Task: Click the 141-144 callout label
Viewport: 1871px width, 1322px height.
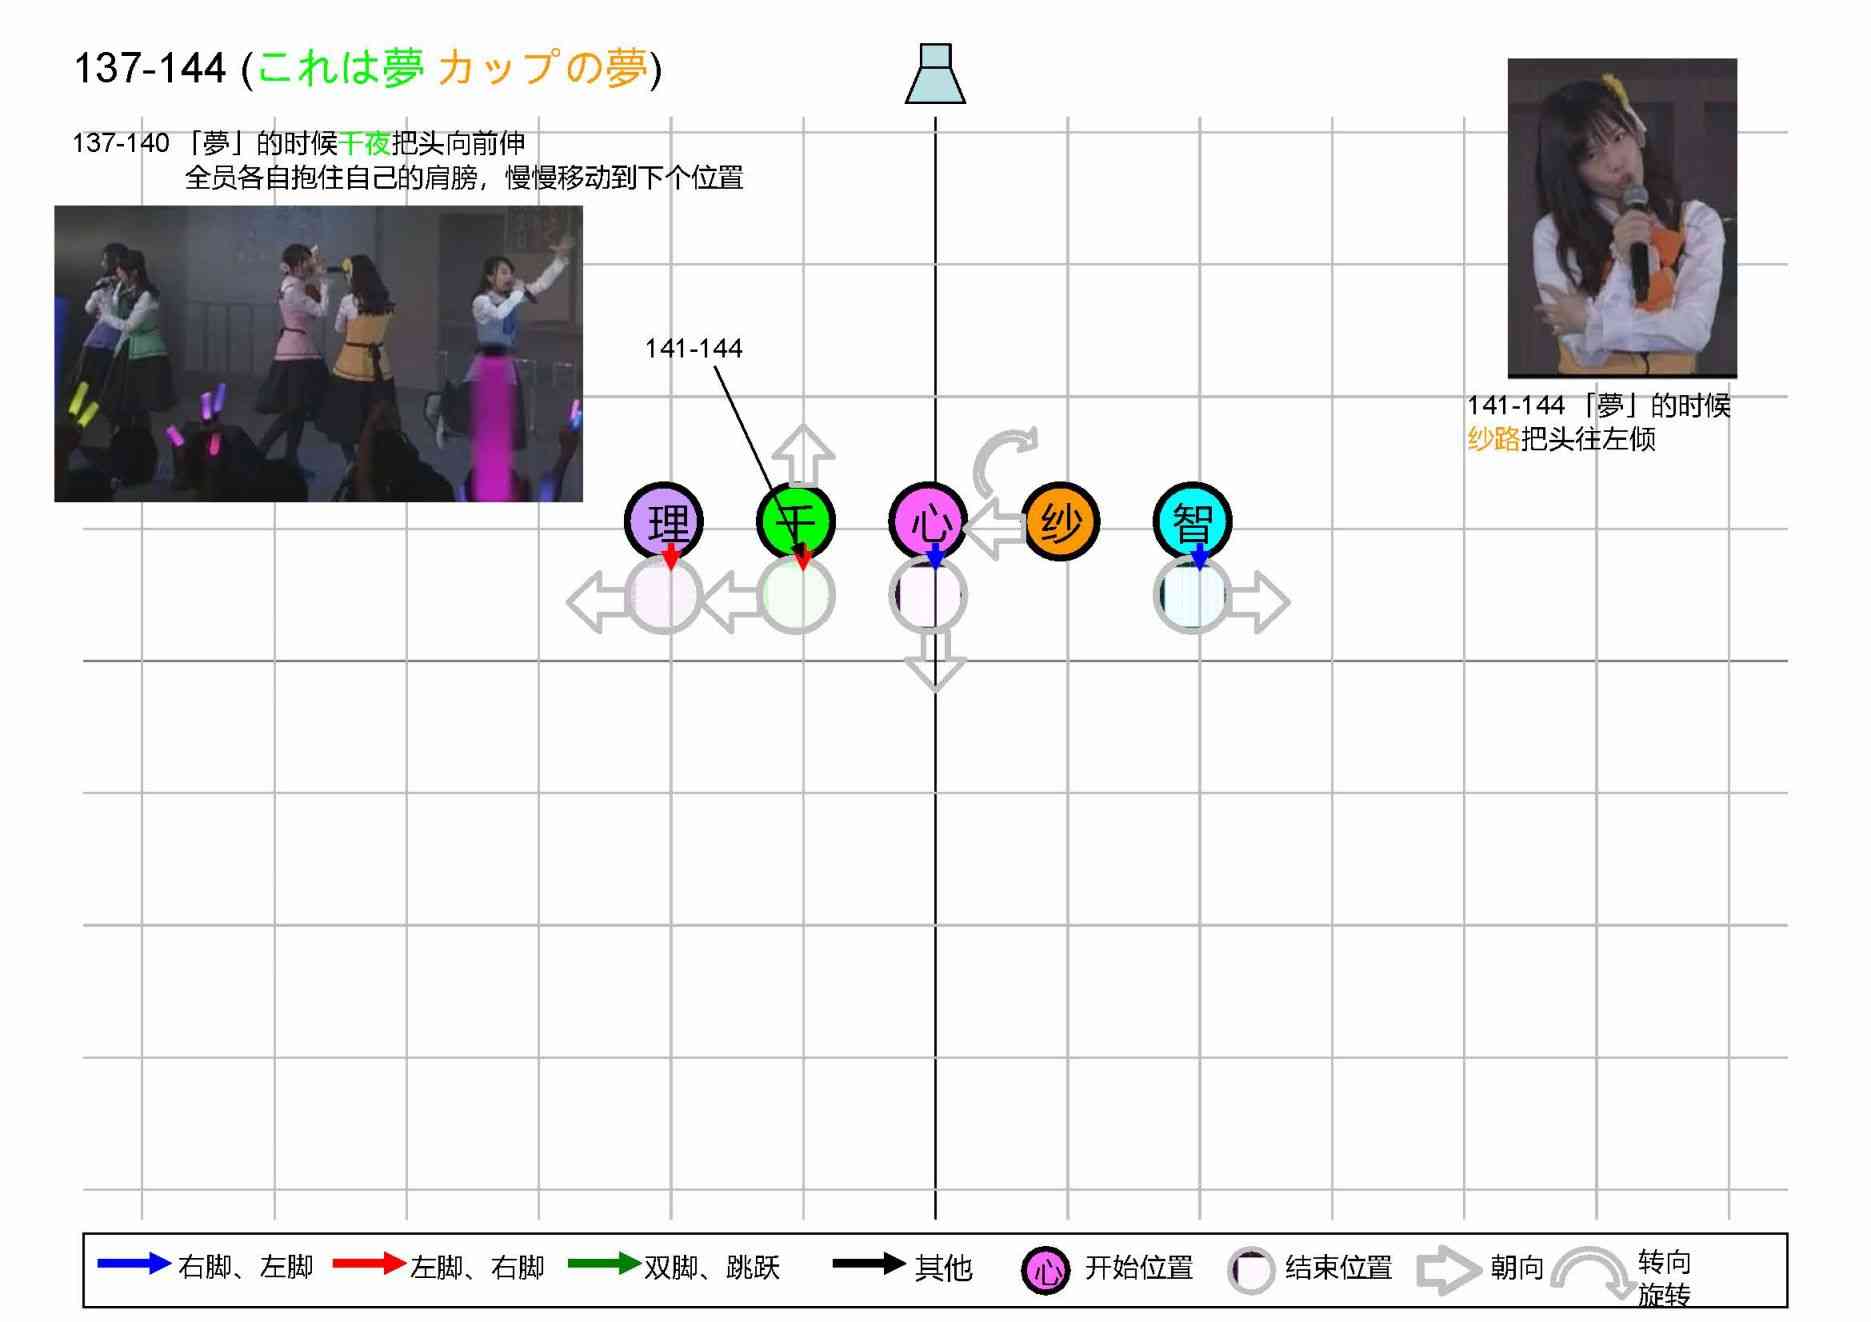Action: click(693, 348)
